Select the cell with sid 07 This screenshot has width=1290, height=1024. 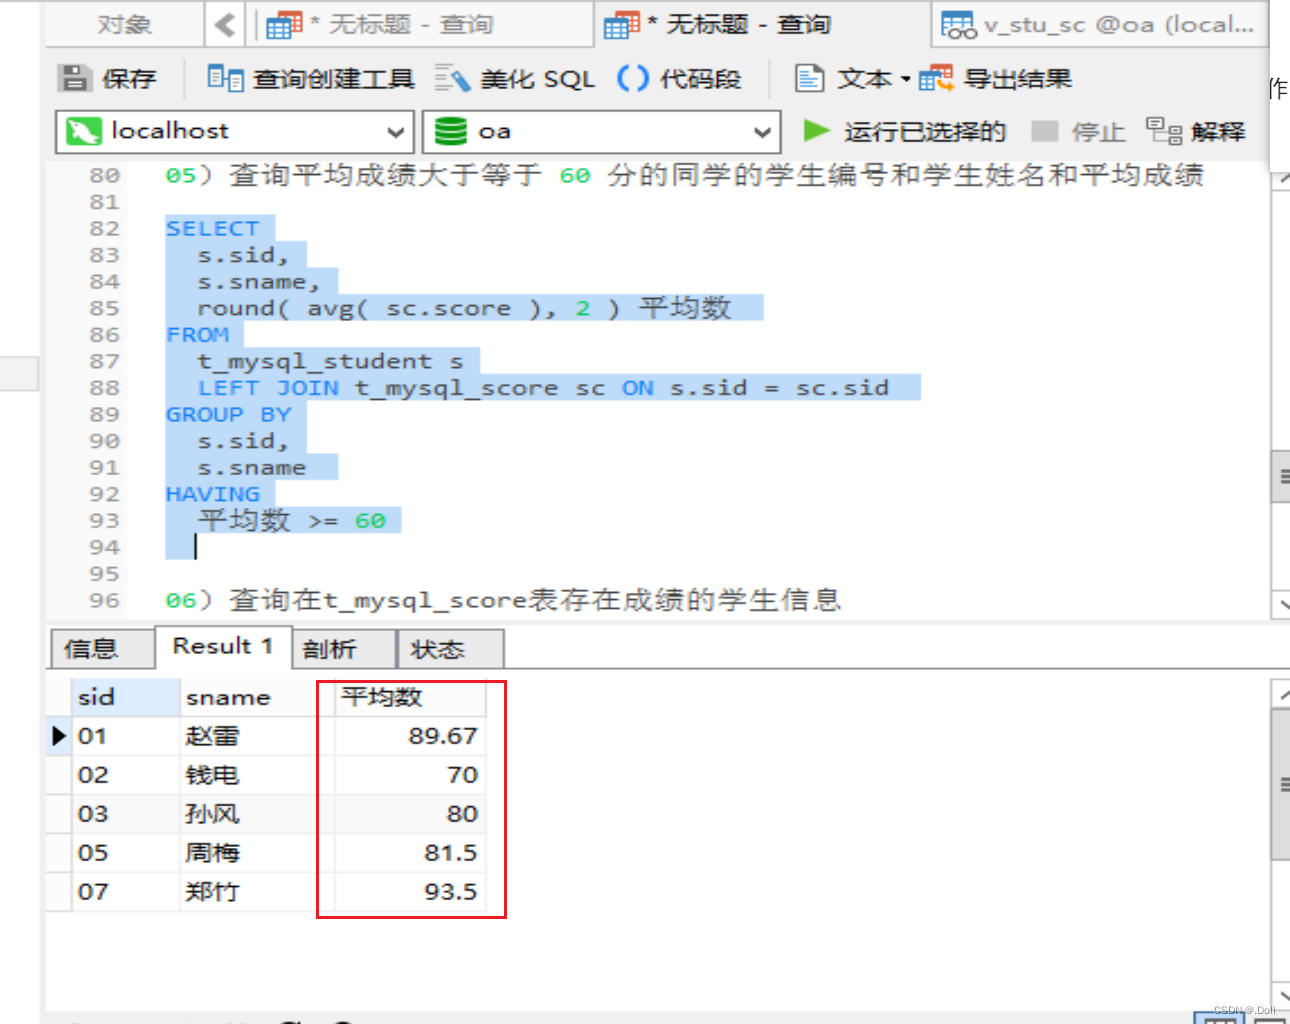125,892
